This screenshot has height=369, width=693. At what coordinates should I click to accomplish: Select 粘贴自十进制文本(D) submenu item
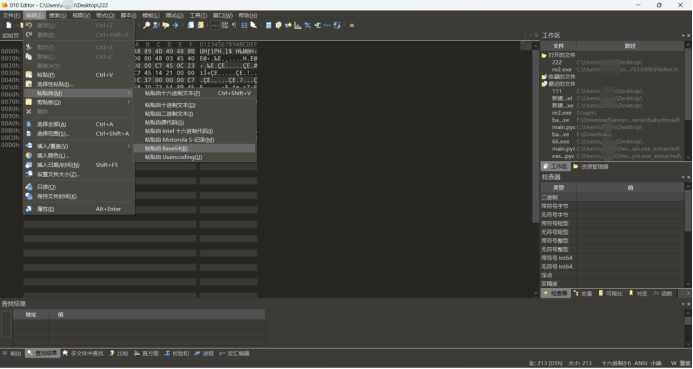[194, 105]
